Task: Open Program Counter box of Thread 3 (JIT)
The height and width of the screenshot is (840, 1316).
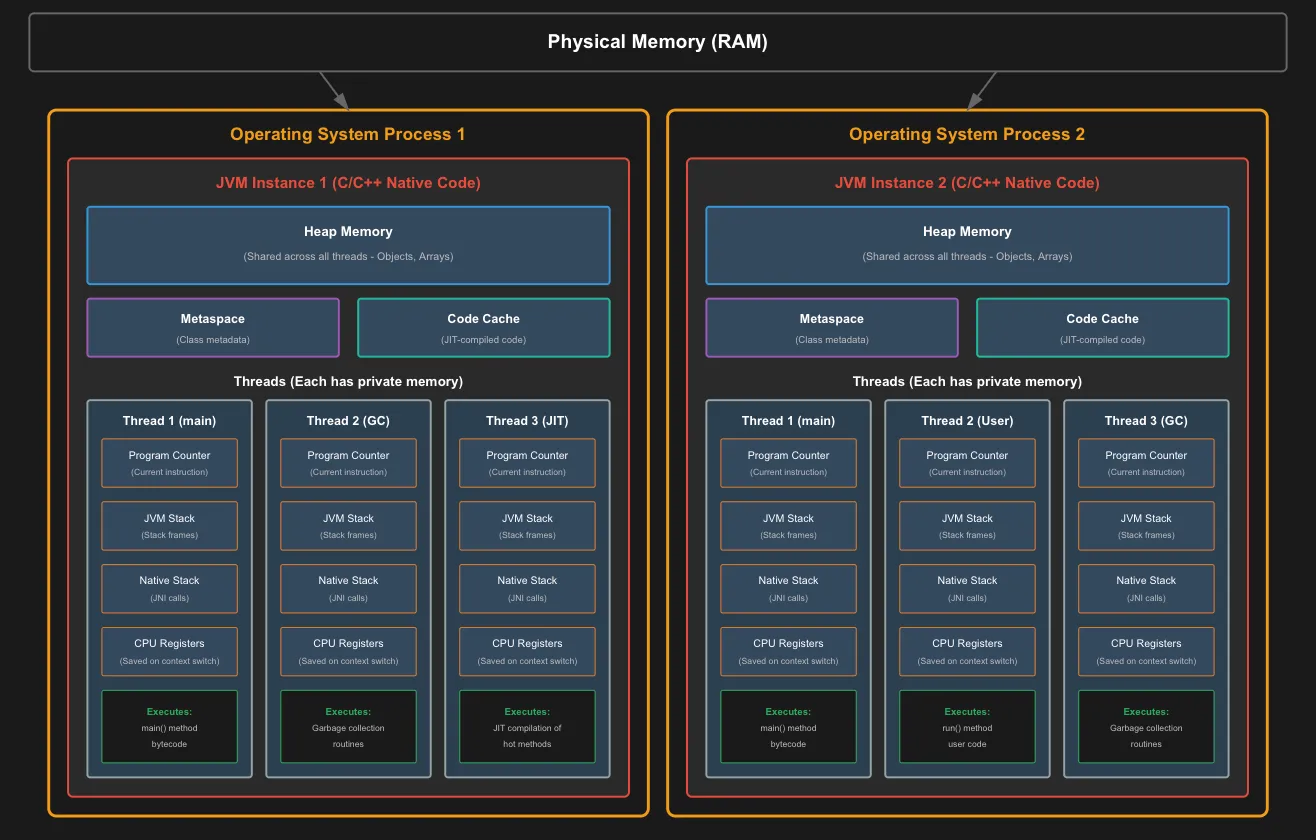Action: pyautogui.click(x=527, y=463)
